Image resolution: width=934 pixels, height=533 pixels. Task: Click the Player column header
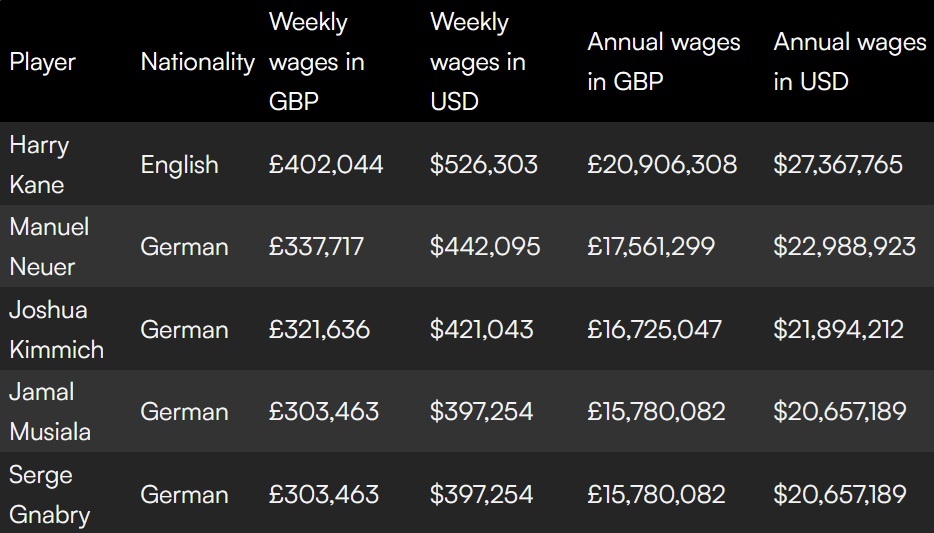click(43, 62)
